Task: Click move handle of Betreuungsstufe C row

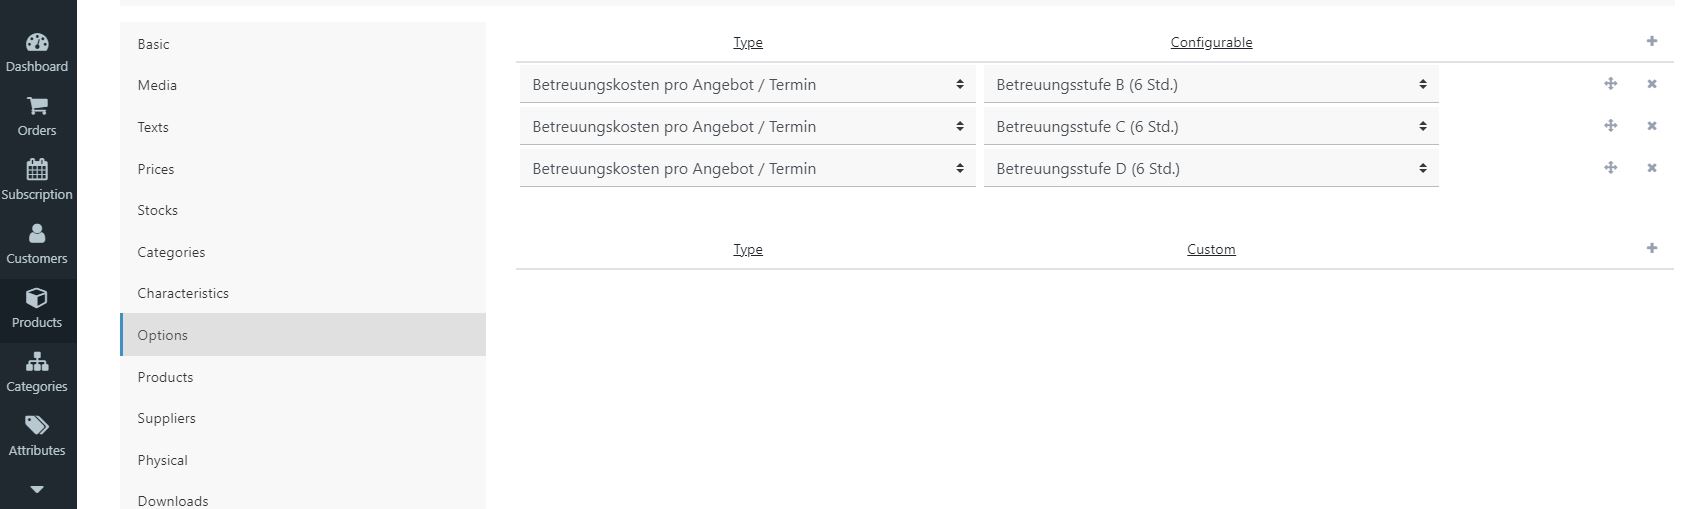Action: (x=1611, y=126)
